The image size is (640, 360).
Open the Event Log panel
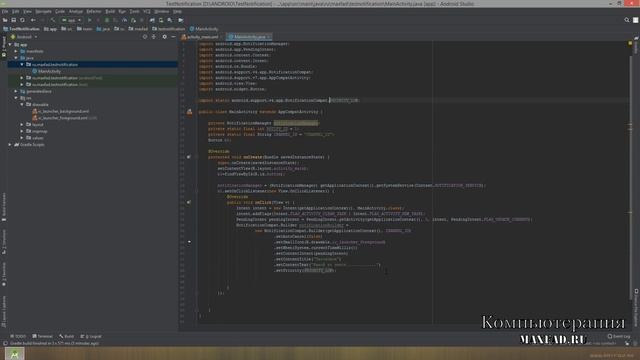click(619, 336)
